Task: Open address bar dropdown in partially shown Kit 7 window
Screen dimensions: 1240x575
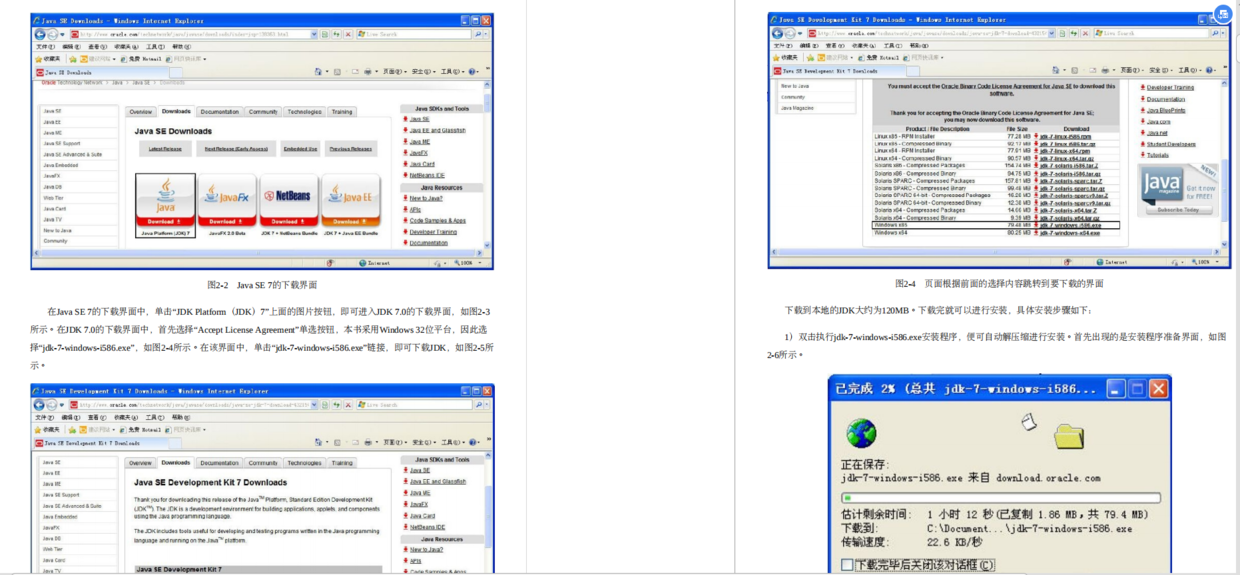Action: click(315, 405)
